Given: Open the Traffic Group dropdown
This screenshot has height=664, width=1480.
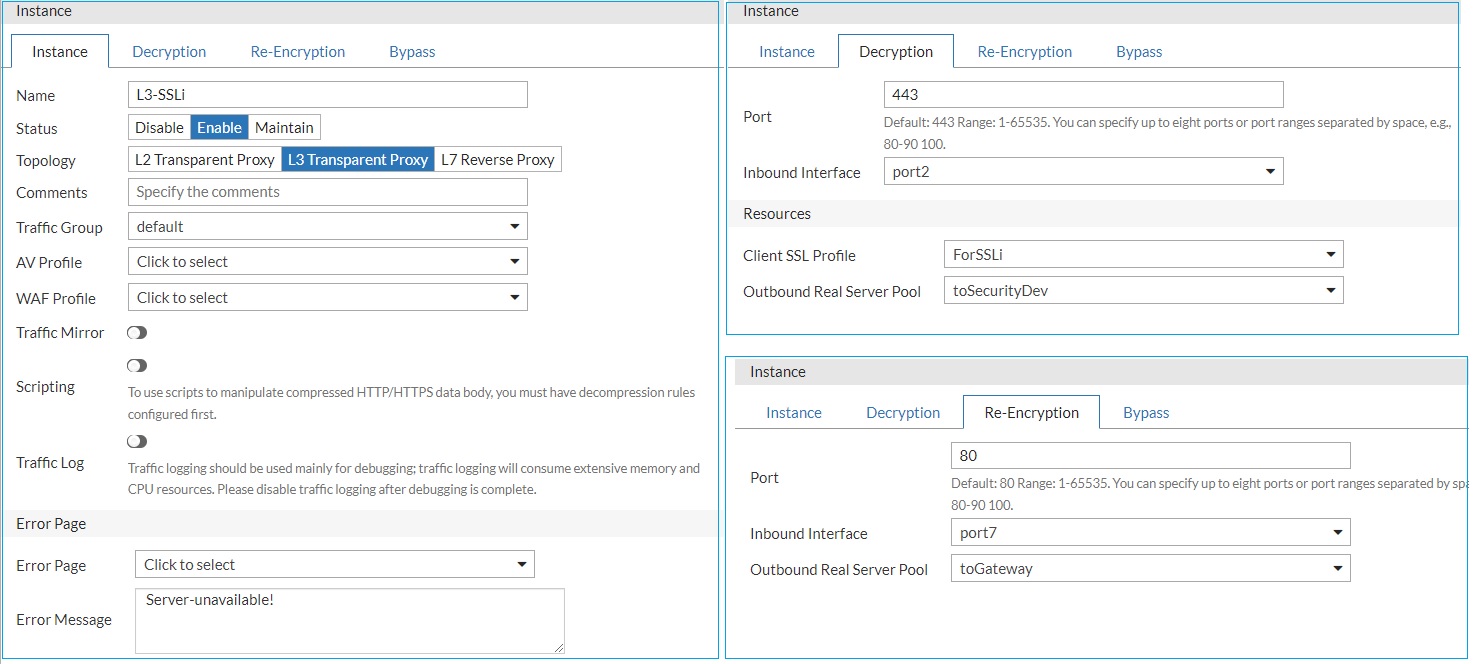Looking at the screenshot, I should pos(327,227).
